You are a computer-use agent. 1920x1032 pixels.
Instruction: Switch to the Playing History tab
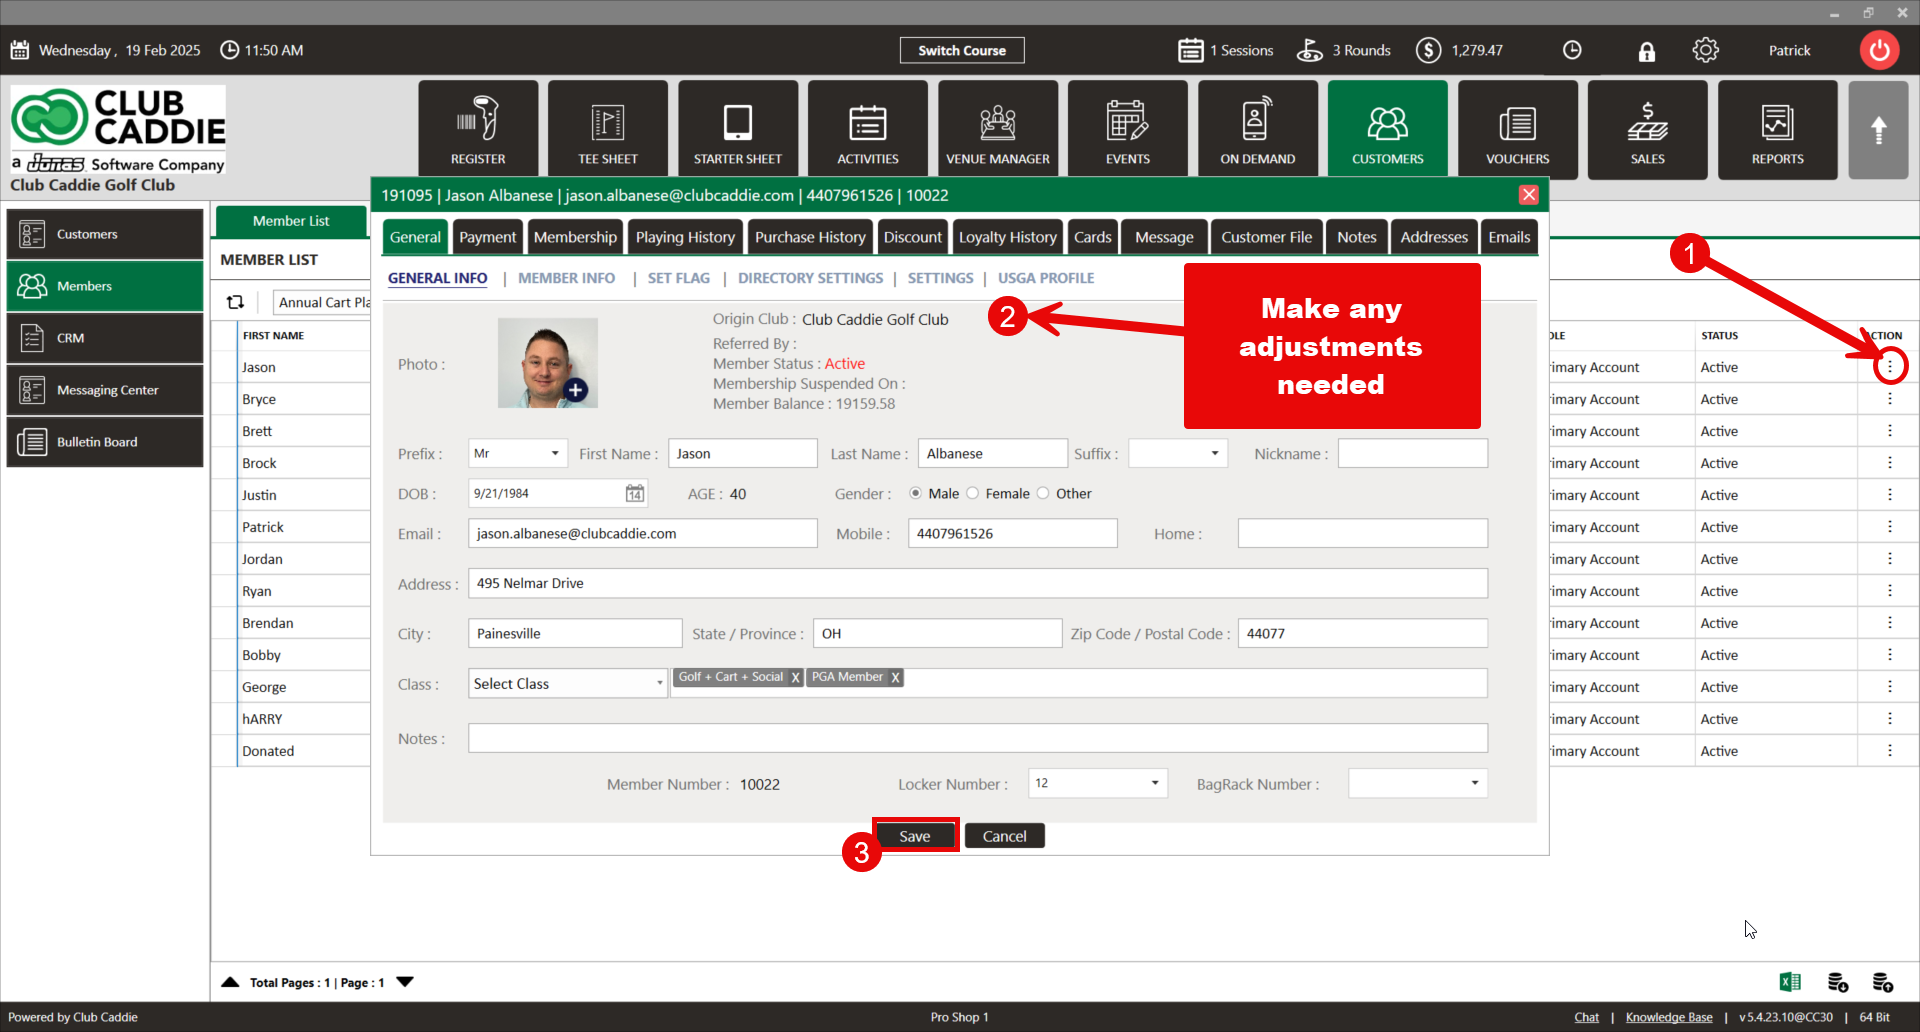coord(685,237)
